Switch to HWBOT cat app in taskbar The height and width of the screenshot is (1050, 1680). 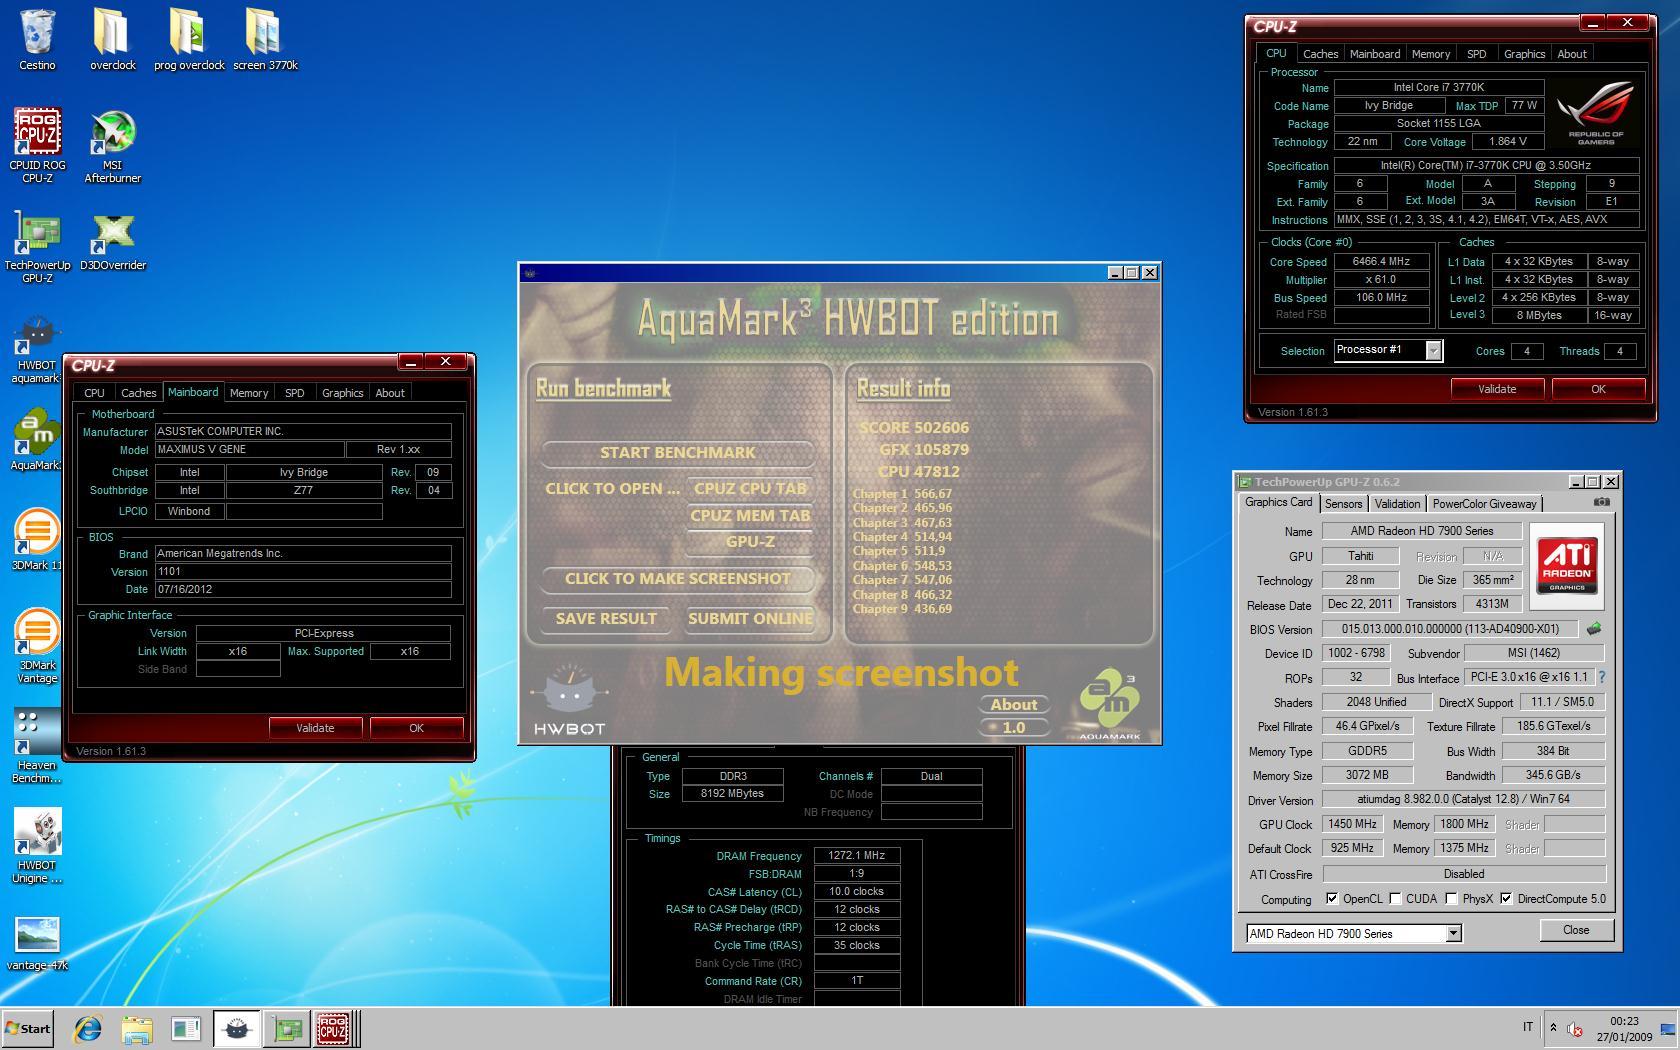pos(236,1028)
